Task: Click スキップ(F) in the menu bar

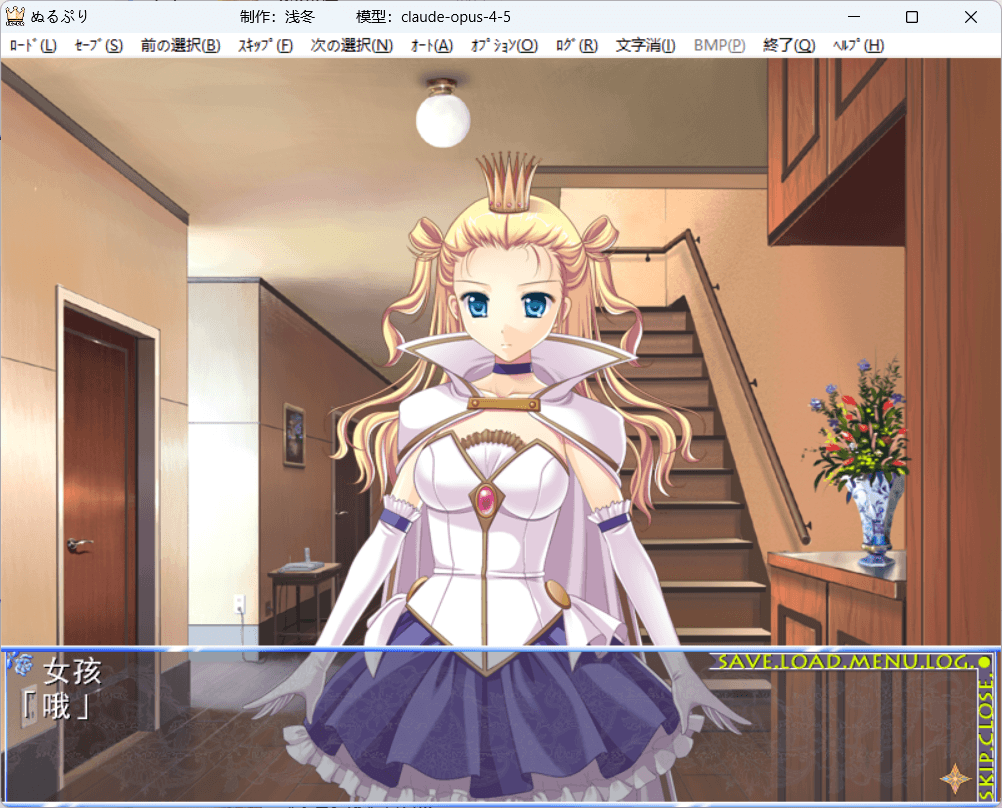Action: click(265, 46)
